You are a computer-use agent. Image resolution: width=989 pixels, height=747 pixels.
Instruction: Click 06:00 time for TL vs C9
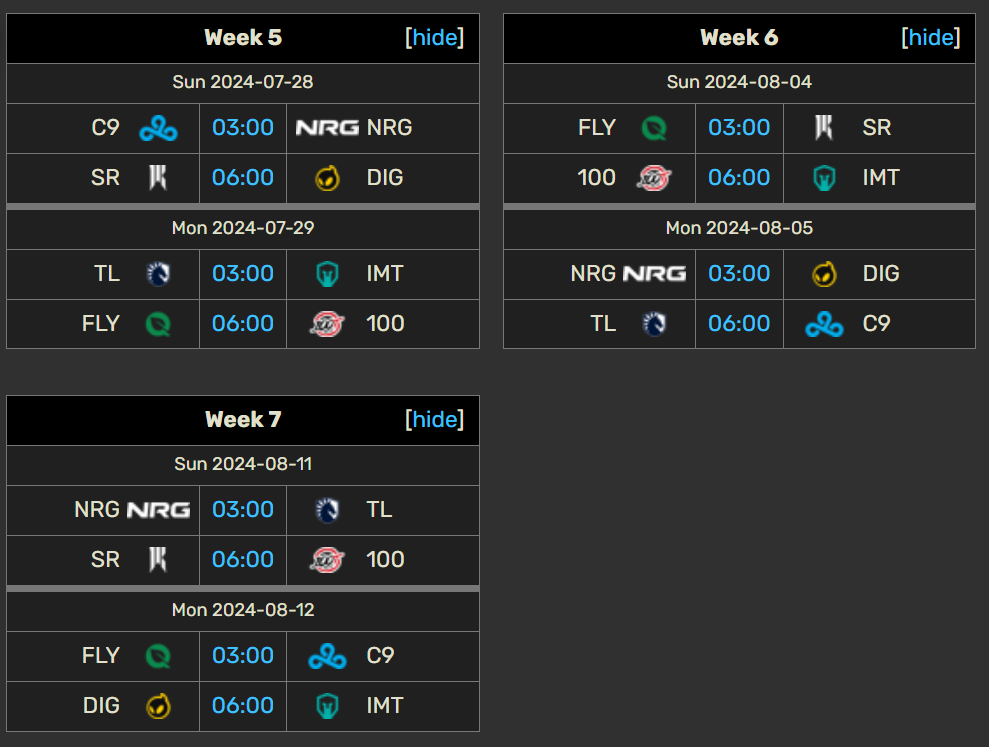coord(739,324)
